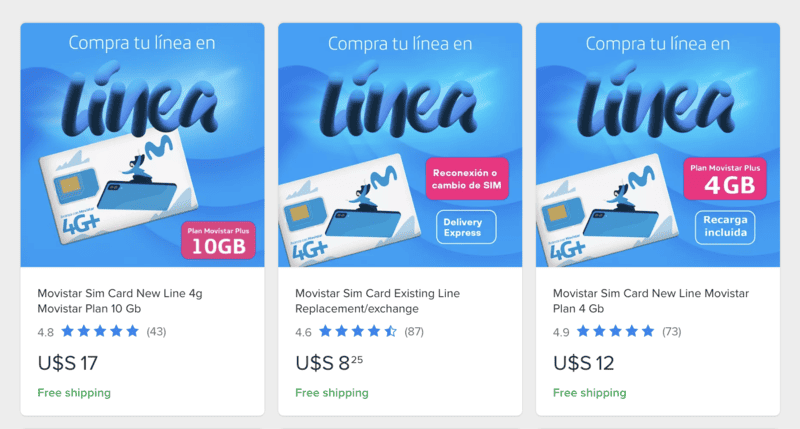The image size is (800, 429).
Task: Click the 4.6 star rating stars
Action: tap(358, 332)
